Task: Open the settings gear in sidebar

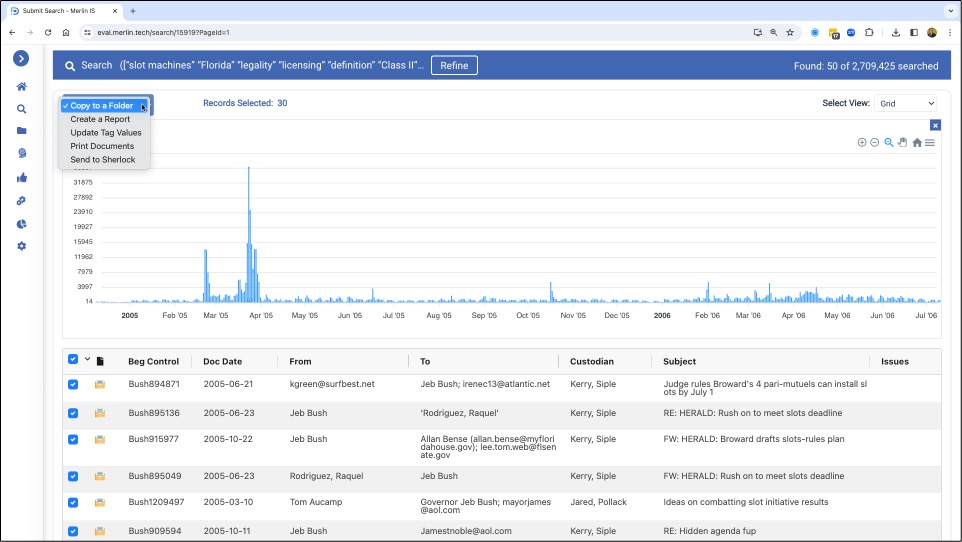Action: coord(21,246)
